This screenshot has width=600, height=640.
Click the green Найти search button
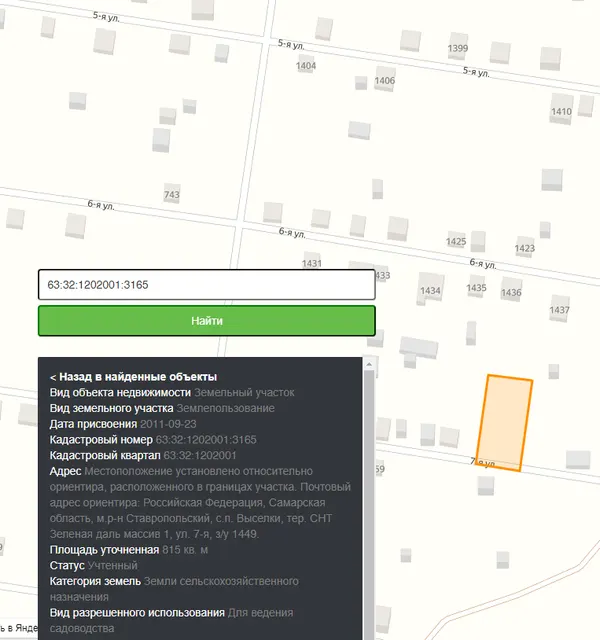(x=207, y=321)
